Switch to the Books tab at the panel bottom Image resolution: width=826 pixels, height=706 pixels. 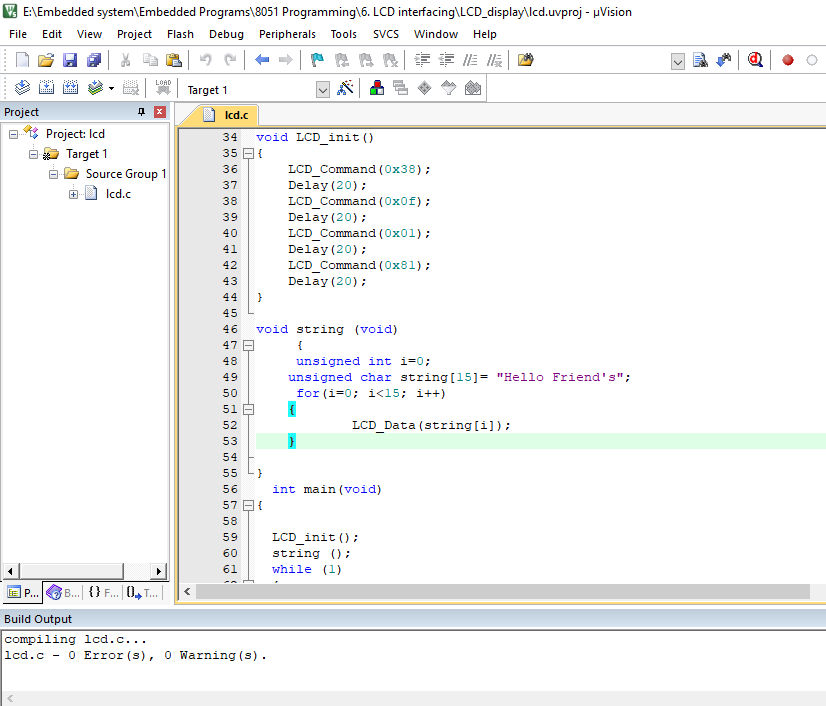(x=63, y=593)
